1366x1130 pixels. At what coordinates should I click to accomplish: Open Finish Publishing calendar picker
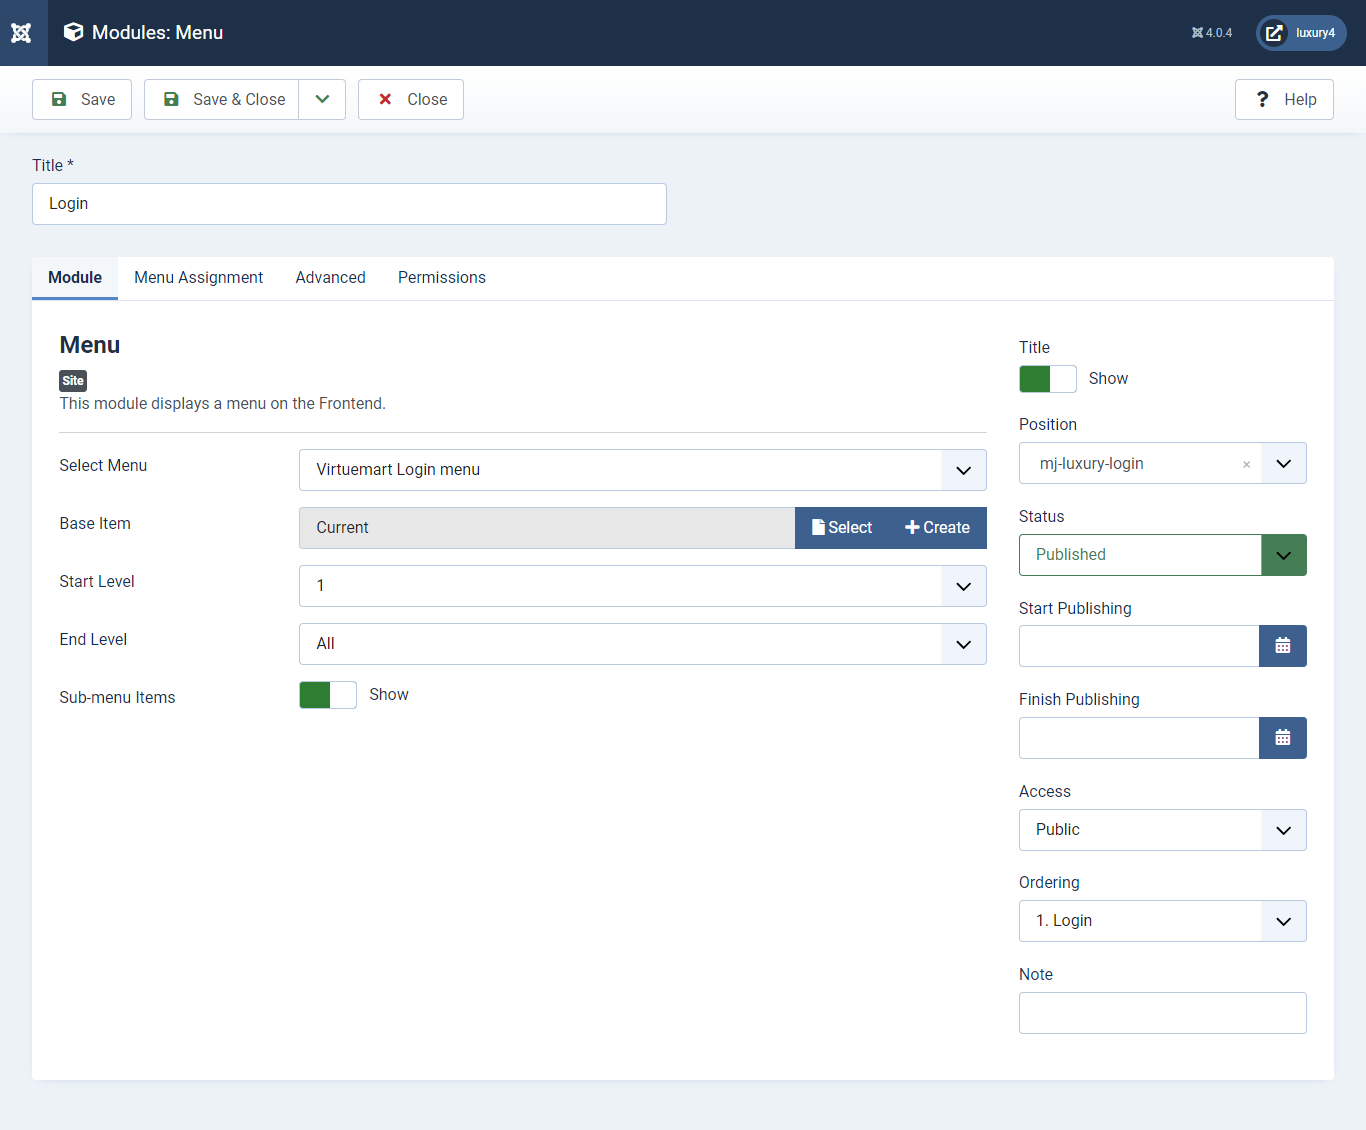tap(1282, 738)
